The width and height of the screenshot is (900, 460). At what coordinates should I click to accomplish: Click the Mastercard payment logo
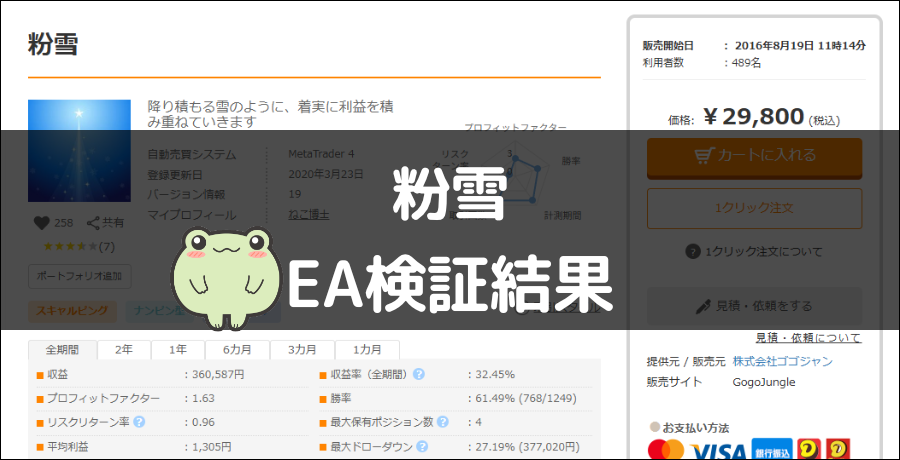[x=668, y=447]
